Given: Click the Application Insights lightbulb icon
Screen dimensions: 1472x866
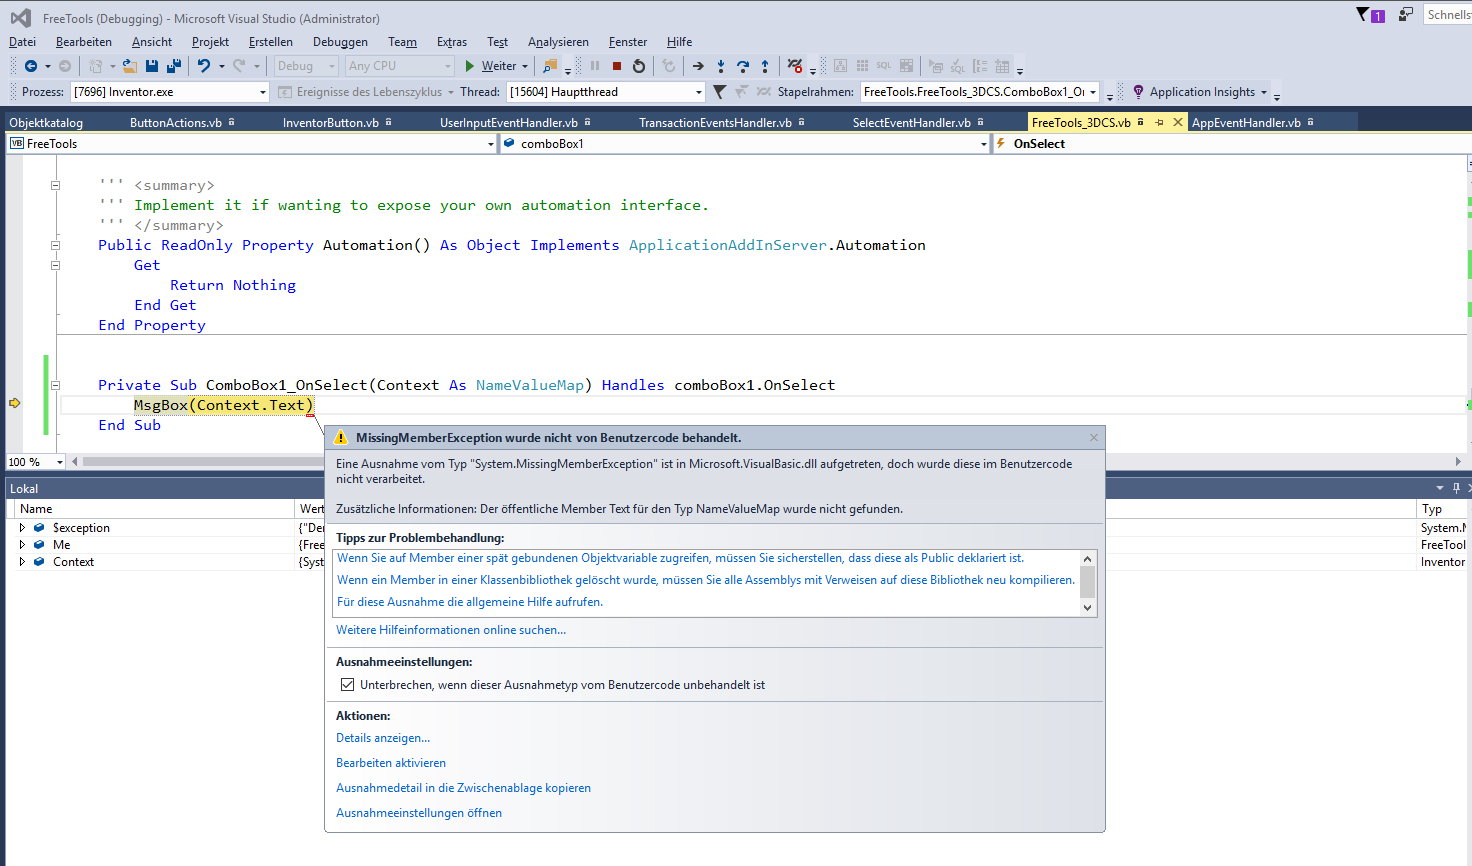Looking at the screenshot, I should pyautogui.click(x=1138, y=92).
